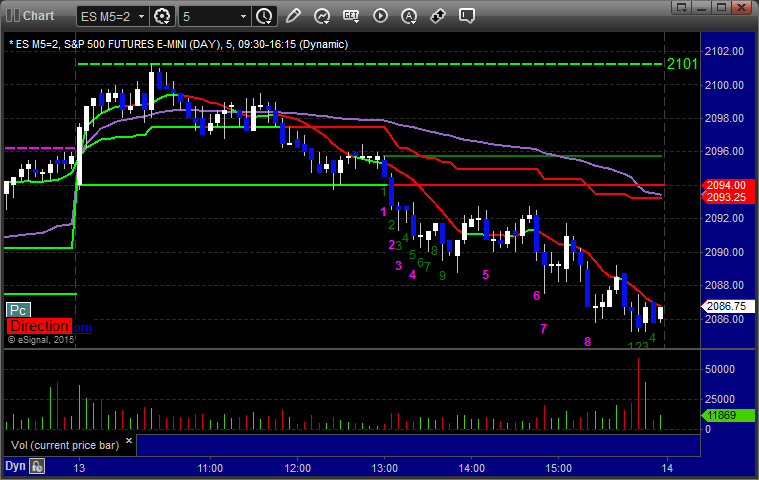Click the 2100.00 price axis label
Screen dimensions: 759x480
tap(724, 85)
